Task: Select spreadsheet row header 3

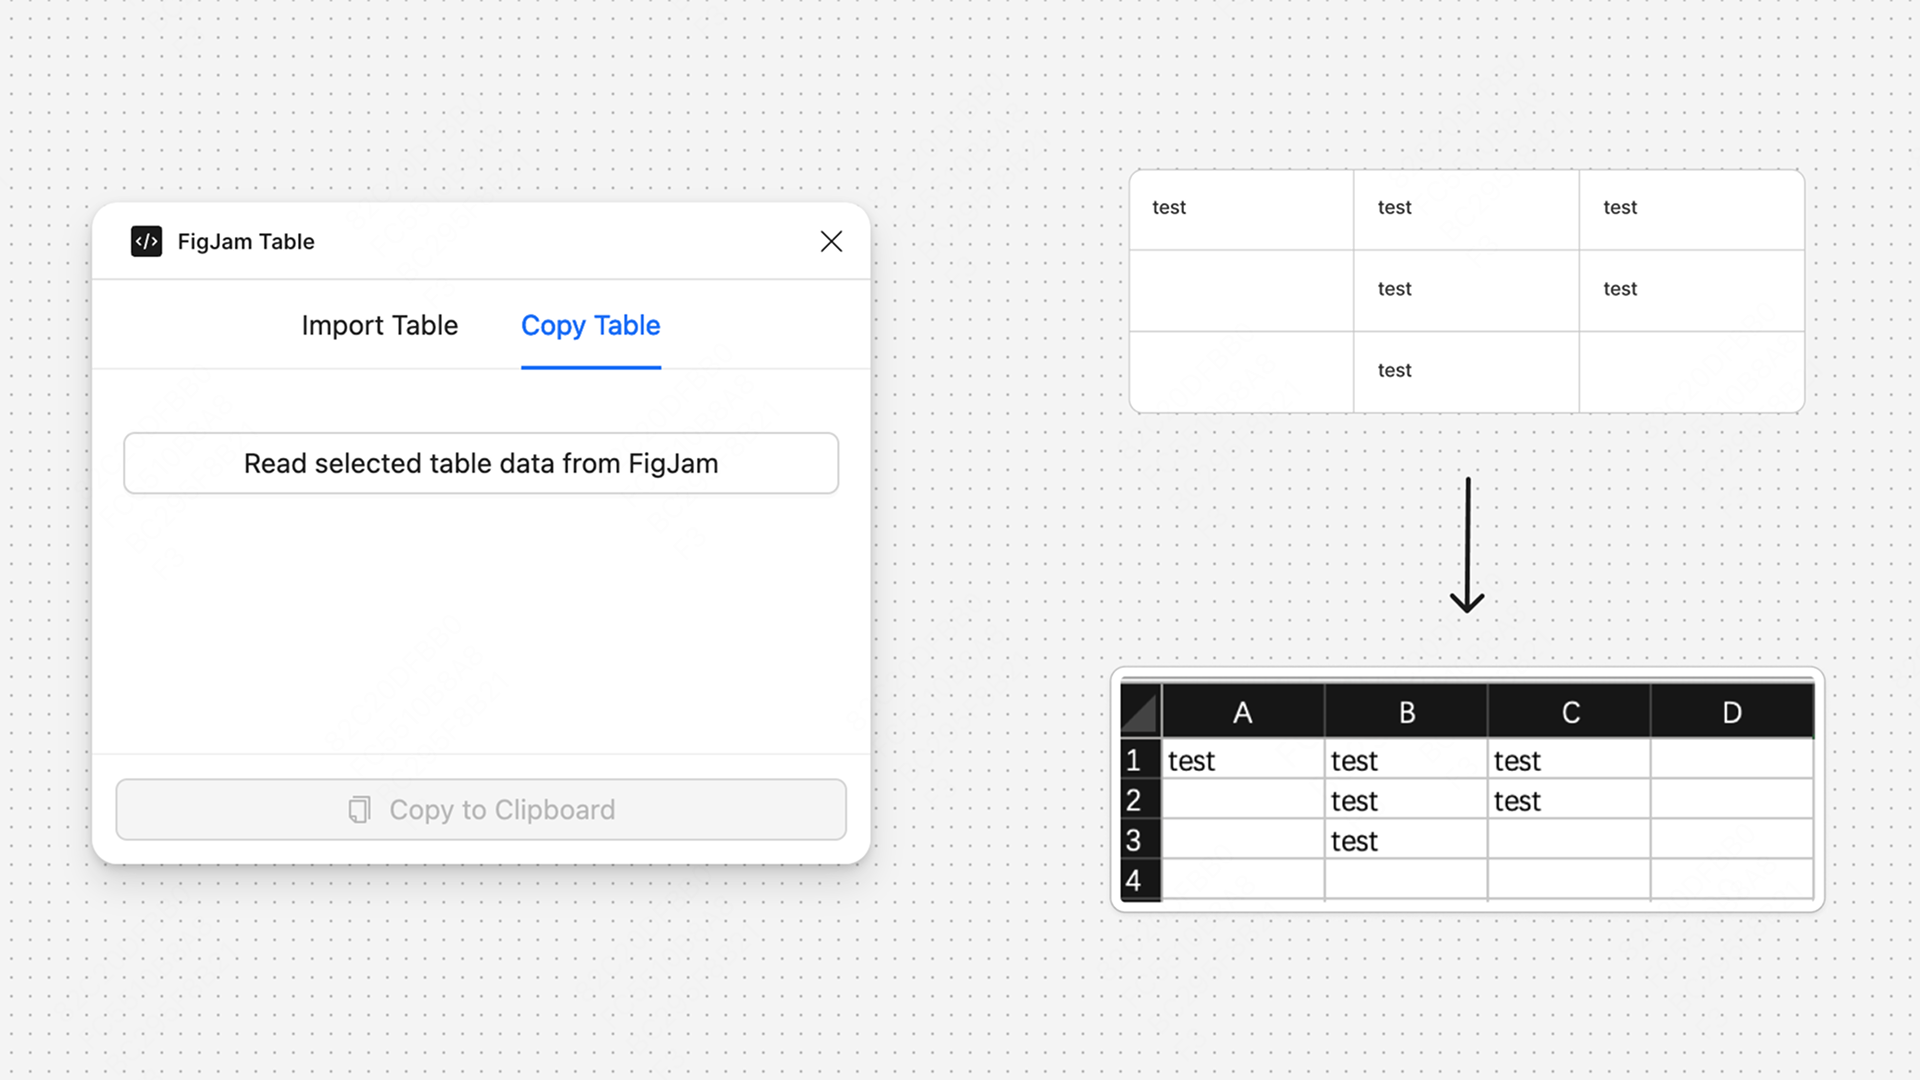Action: 1140,840
